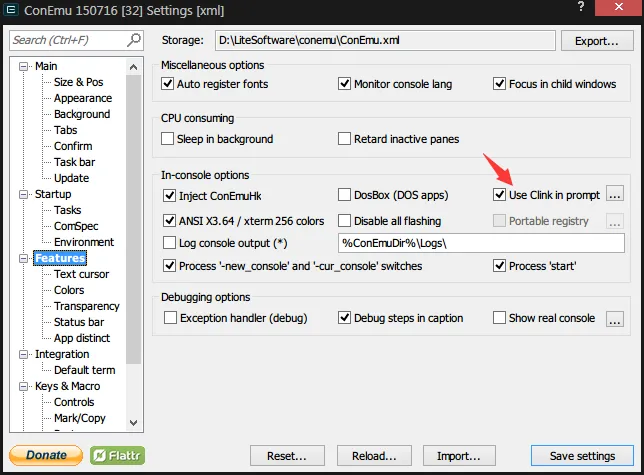Click the Donate PayPal button

point(46,455)
